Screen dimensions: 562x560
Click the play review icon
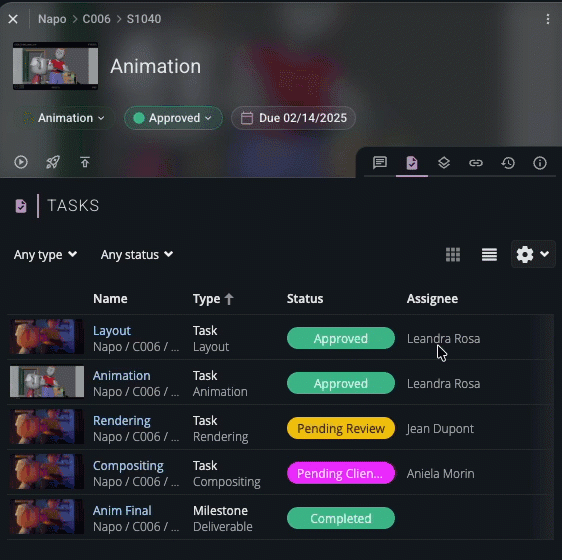tap(21, 162)
